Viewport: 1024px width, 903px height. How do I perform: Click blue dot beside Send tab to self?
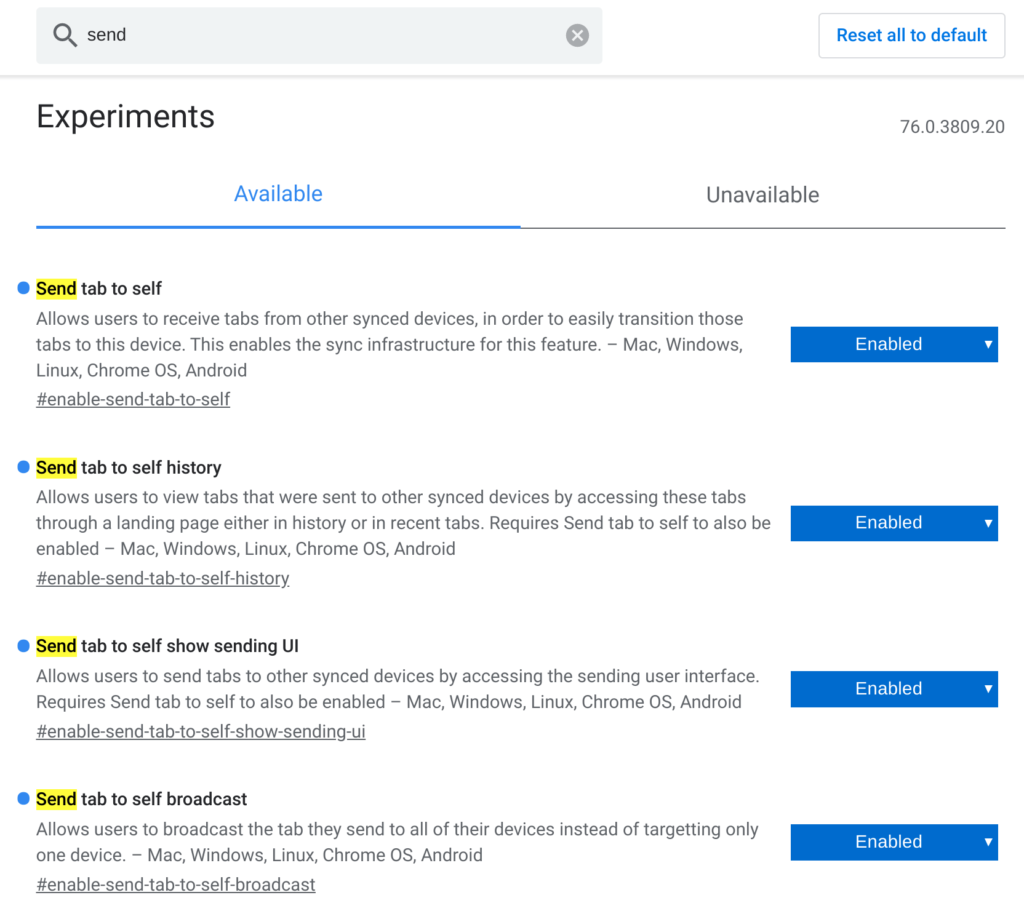(24, 288)
